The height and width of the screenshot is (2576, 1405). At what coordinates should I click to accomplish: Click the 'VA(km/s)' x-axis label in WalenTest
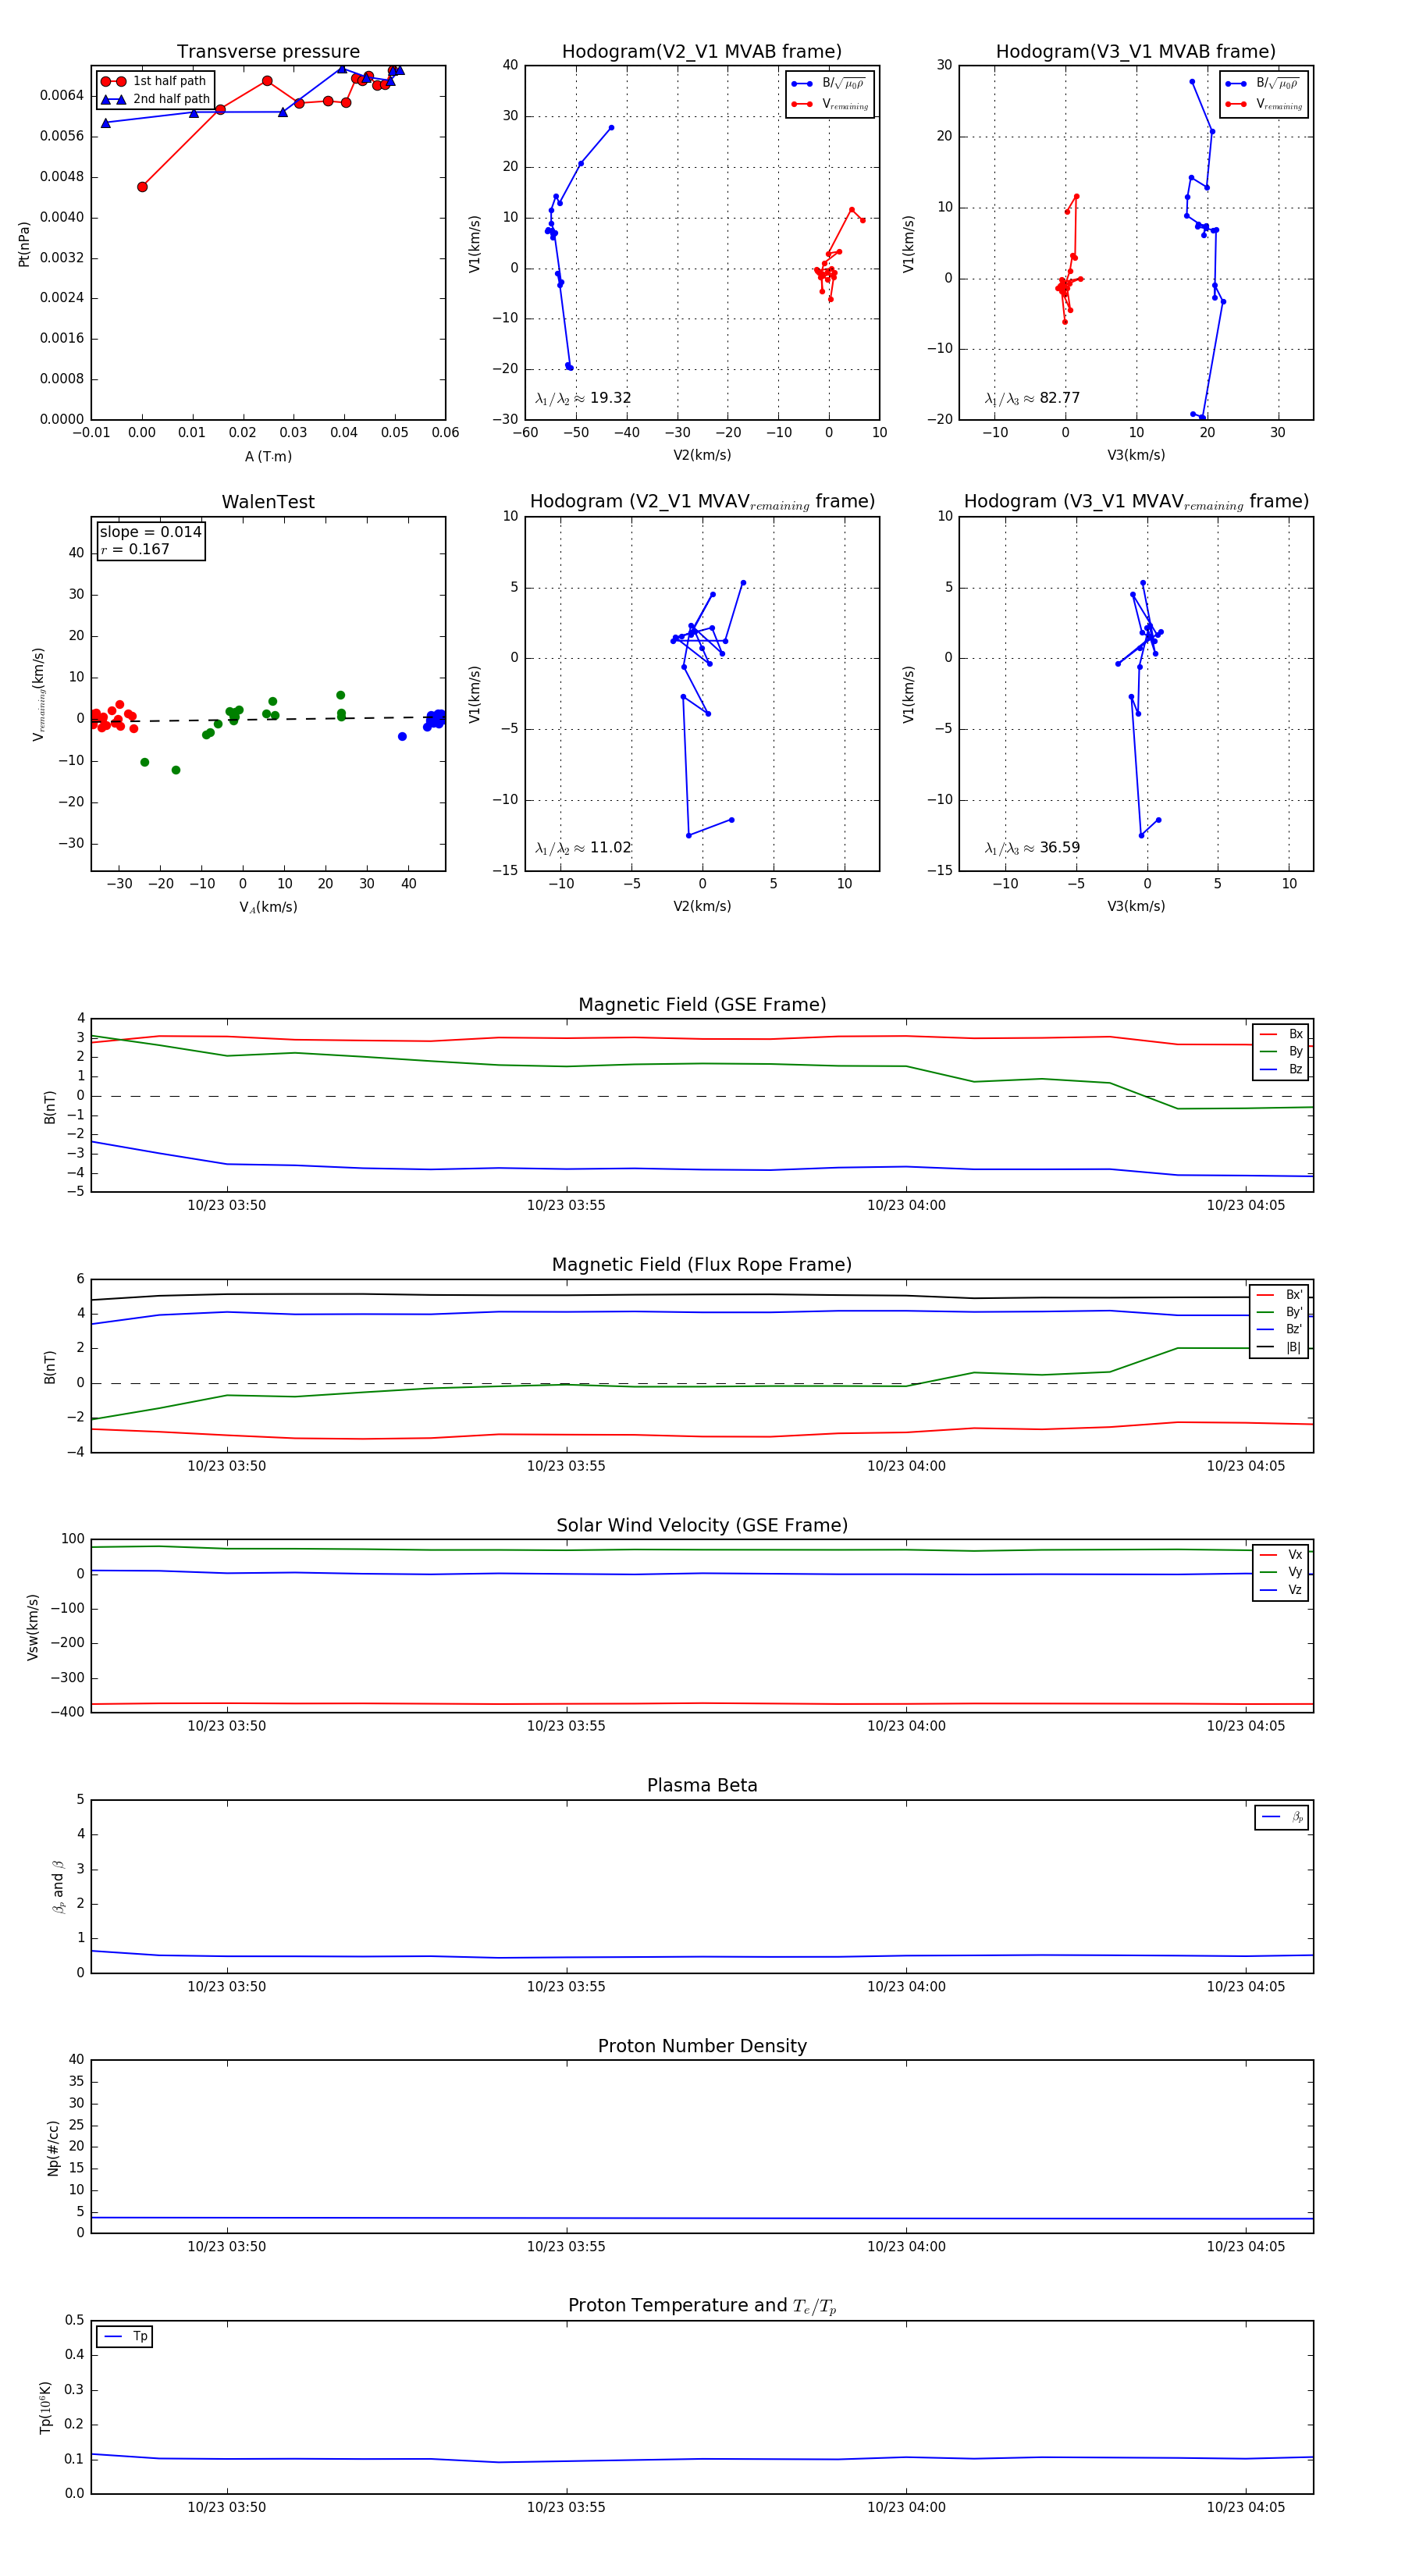pos(268,907)
